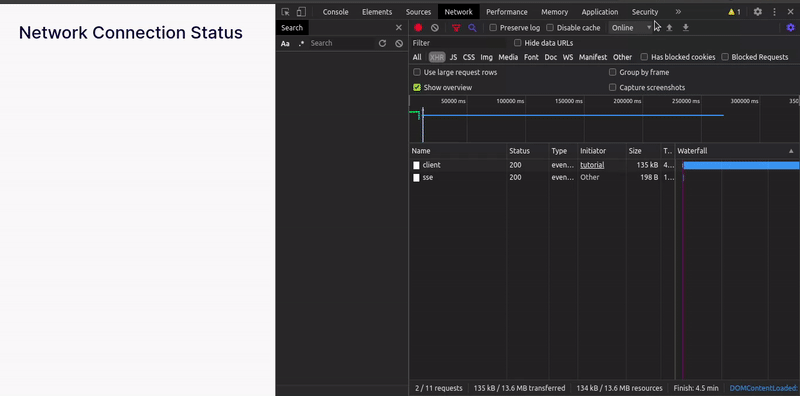Filter requests by XHR
The width and height of the screenshot is (800, 396).
pyautogui.click(x=437, y=57)
